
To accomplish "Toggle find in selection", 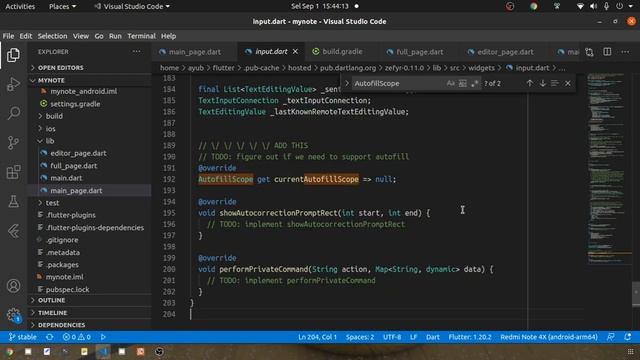I will point(554,83).
